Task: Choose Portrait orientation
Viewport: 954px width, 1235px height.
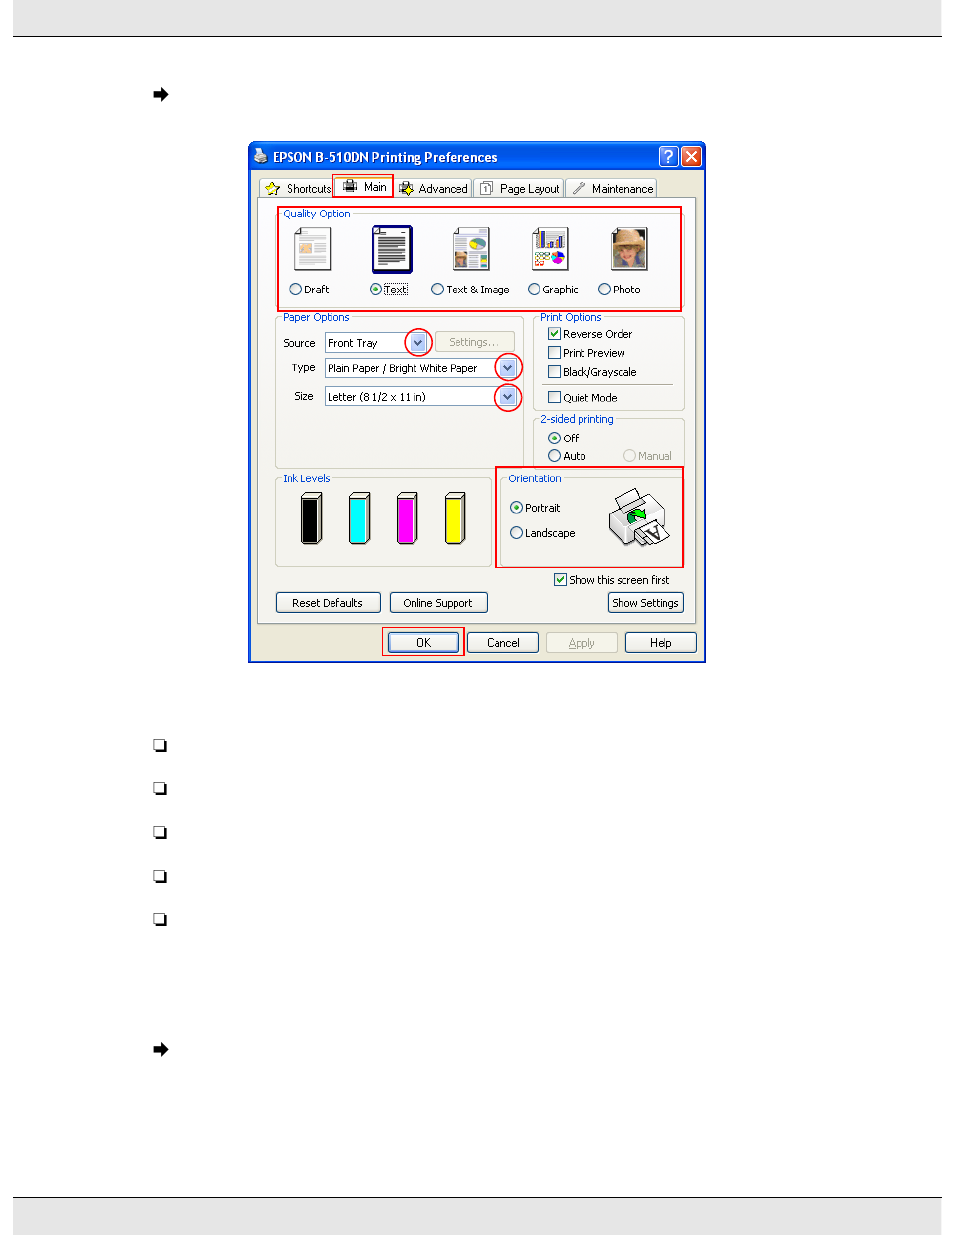Action: [x=516, y=508]
